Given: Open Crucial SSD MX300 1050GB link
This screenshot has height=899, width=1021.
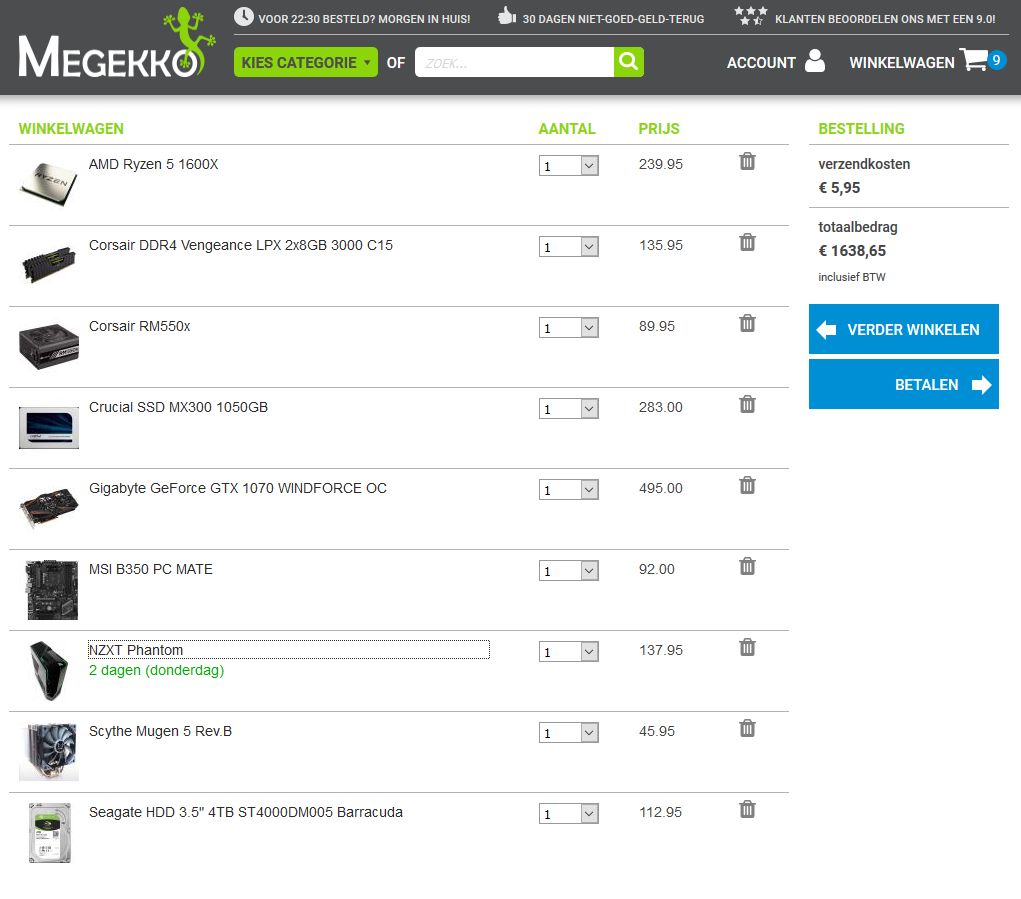Looking at the screenshot, I should click(178, 407).
